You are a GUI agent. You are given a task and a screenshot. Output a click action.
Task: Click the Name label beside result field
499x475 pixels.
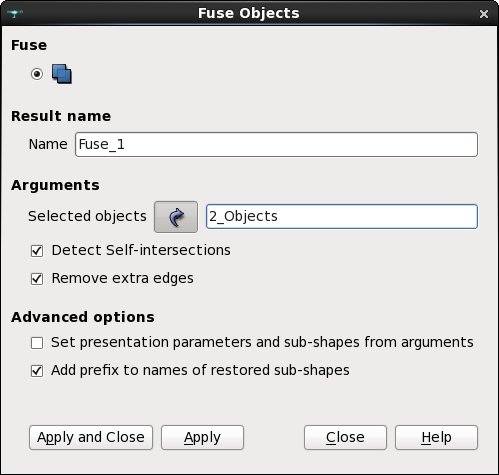click(48, 144)
